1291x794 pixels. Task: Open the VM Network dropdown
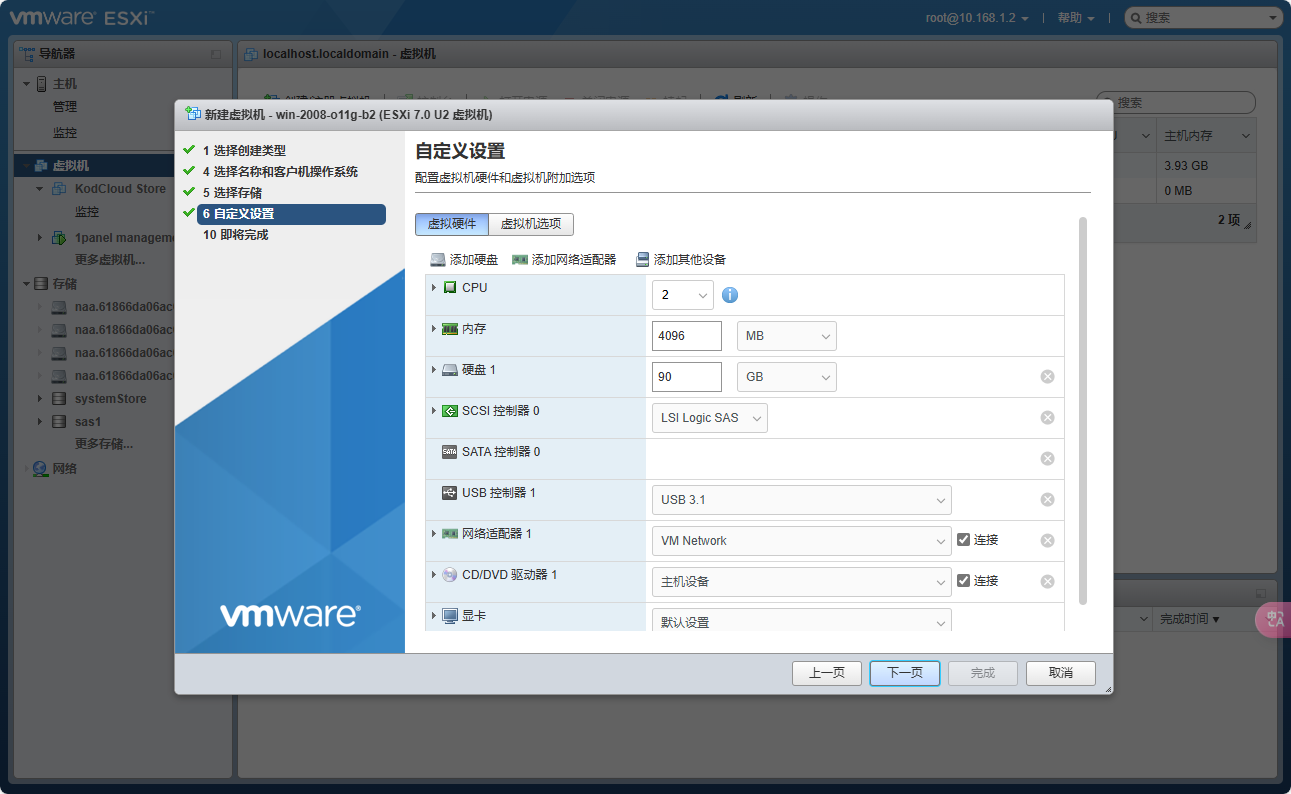point(802,541)
